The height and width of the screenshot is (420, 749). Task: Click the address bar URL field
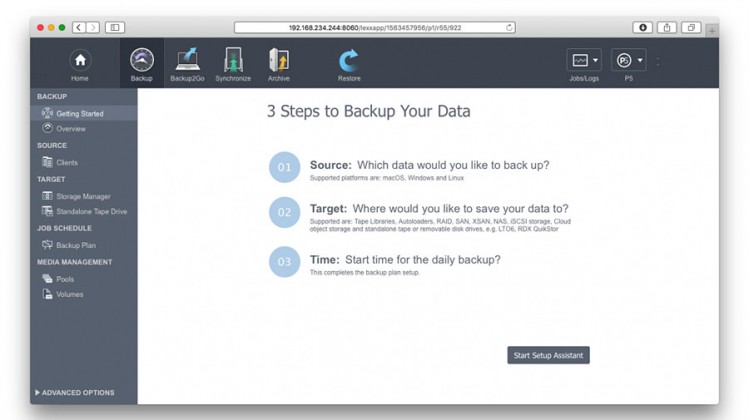click(x=374, y=28)
